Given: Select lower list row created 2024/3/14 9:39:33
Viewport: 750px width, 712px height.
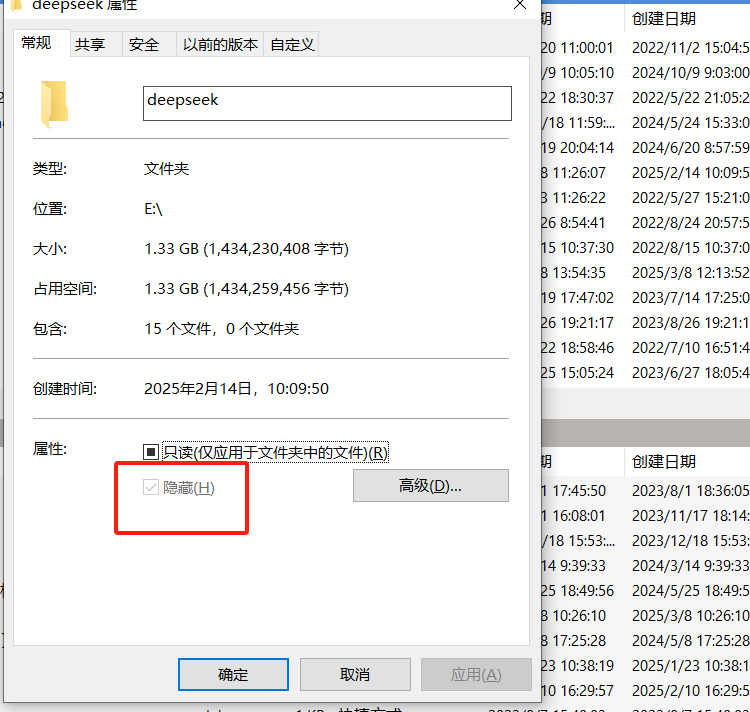Looking at the screenshot, I should click(645, 566).
